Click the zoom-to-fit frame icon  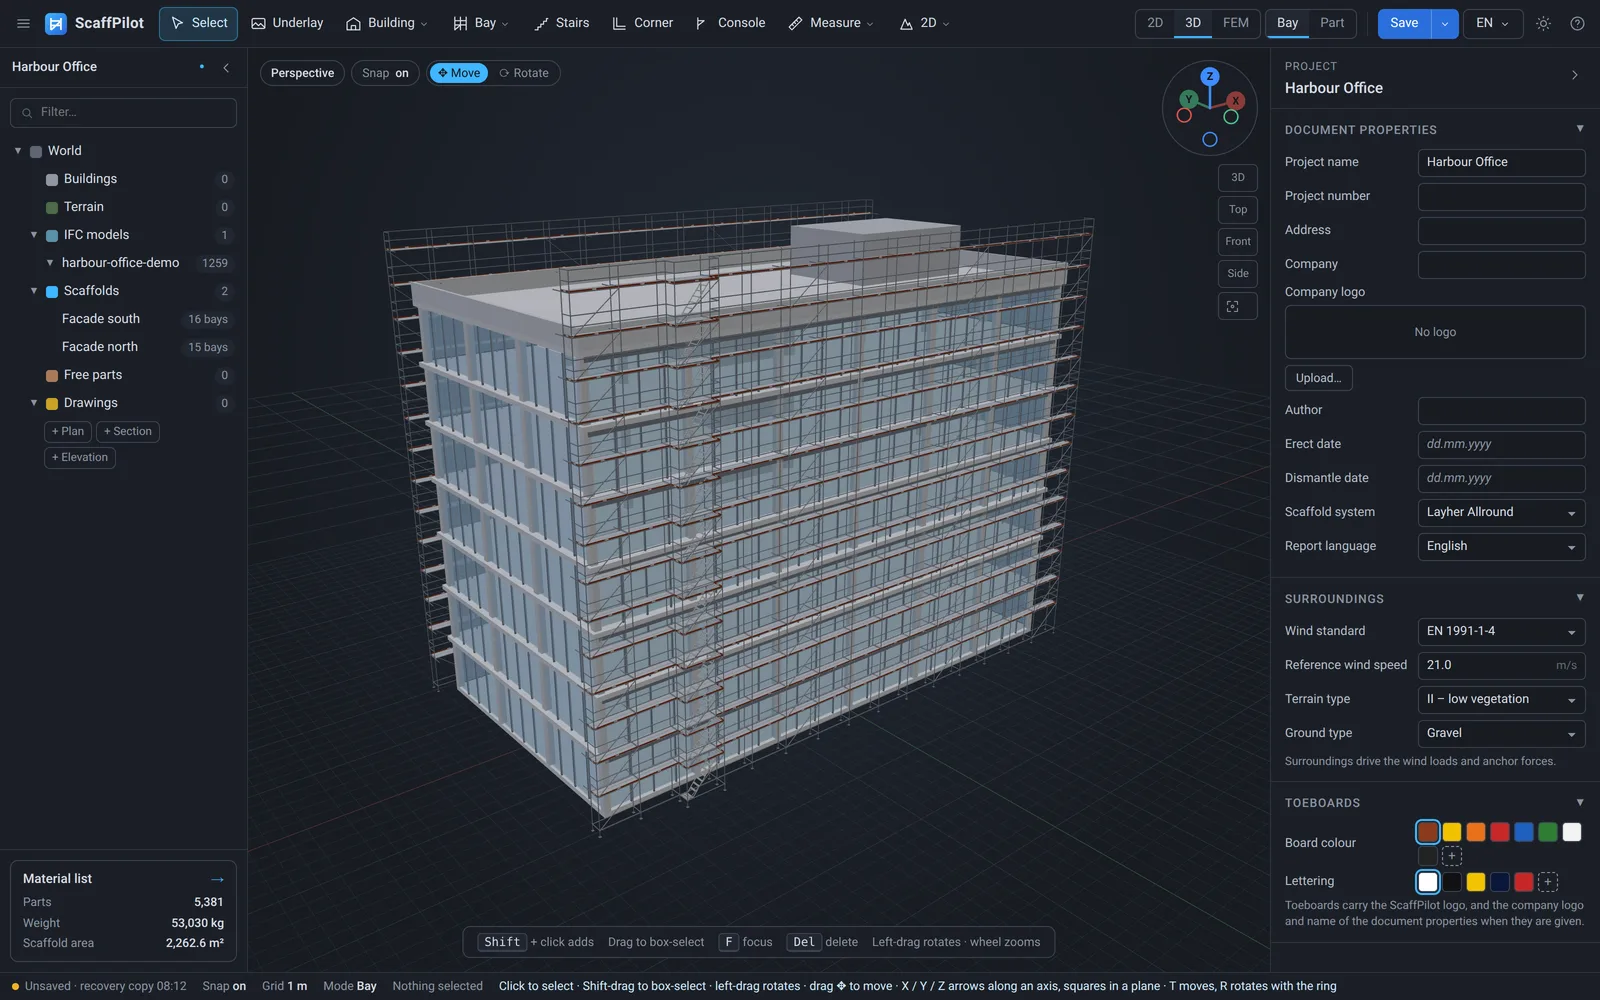1238,307
